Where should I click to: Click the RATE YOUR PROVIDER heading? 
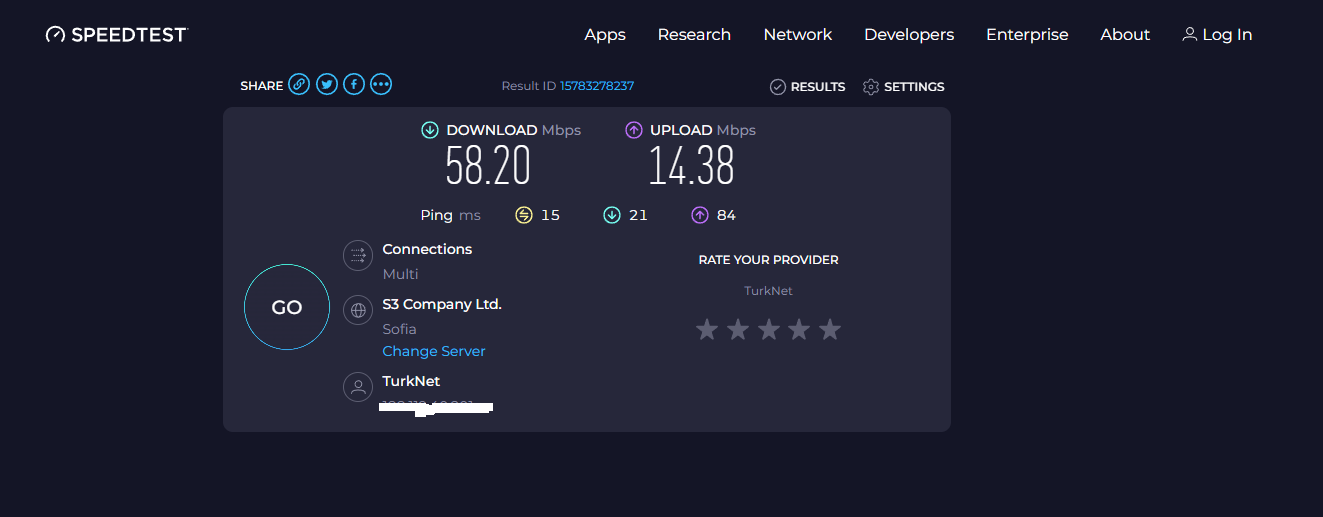pyautogui.click(x=768, y=260)
